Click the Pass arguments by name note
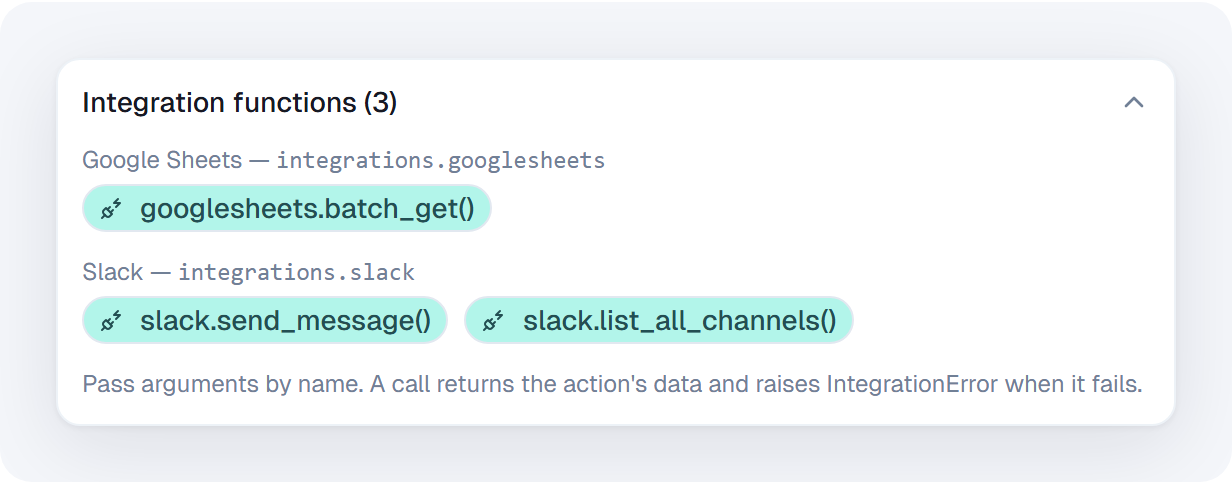This screenshot has height=482, width=1232. coord(612,384)
